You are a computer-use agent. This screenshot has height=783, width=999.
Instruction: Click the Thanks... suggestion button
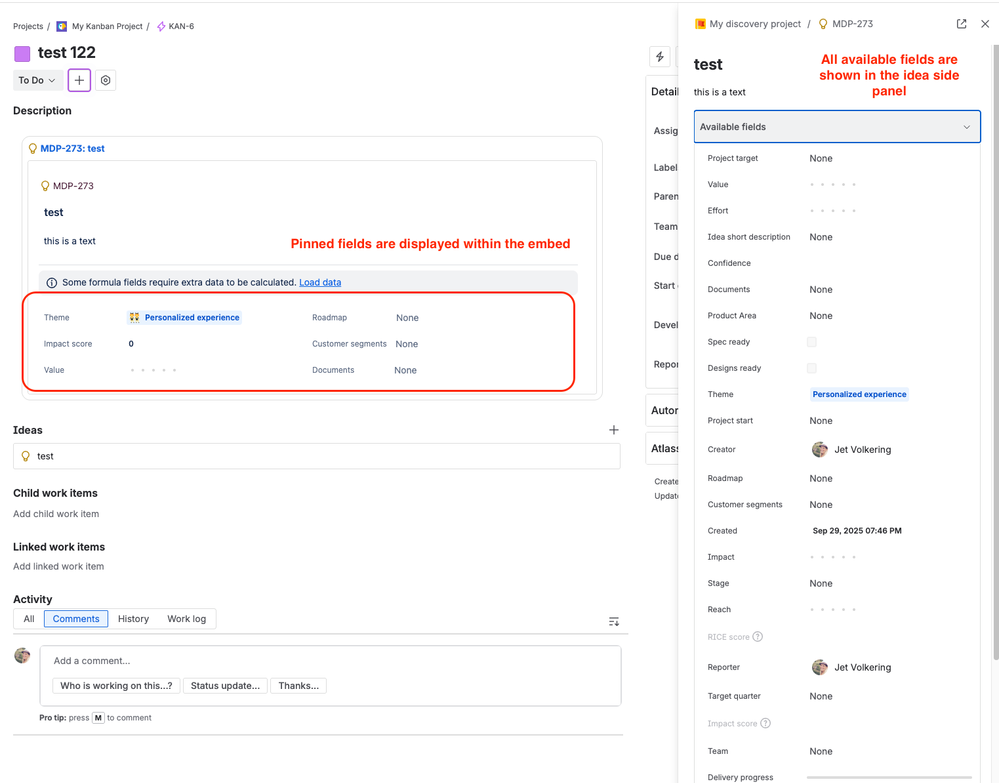(x=298, y=686)
